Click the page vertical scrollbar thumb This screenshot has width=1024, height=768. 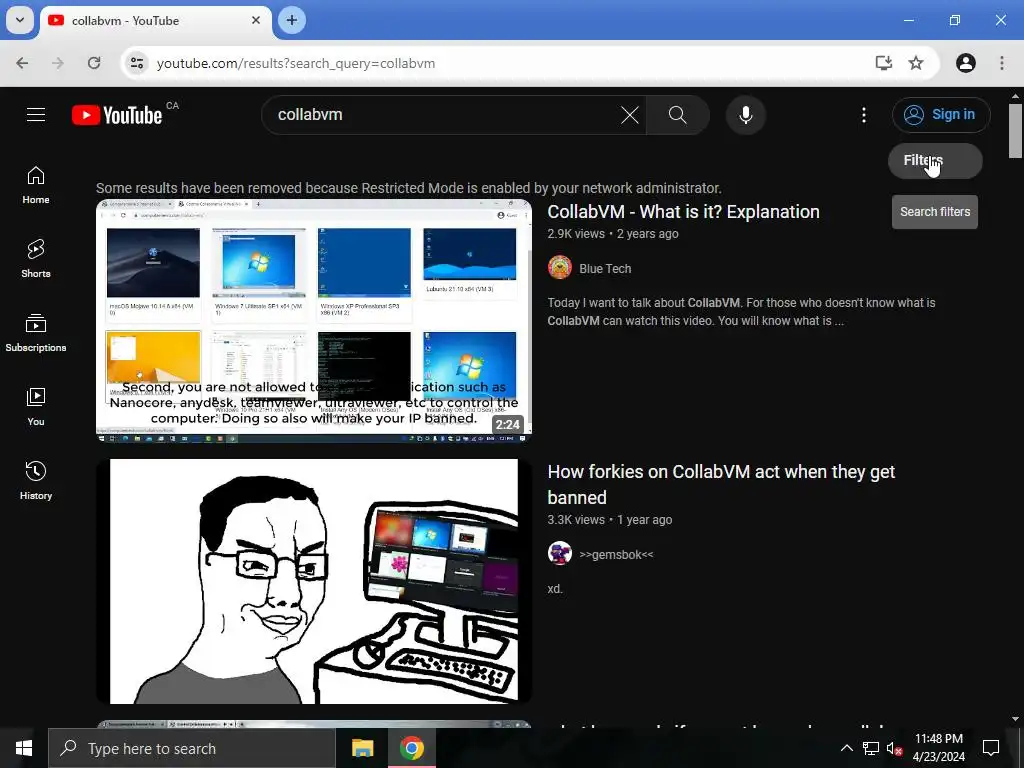pos(1015,131)
